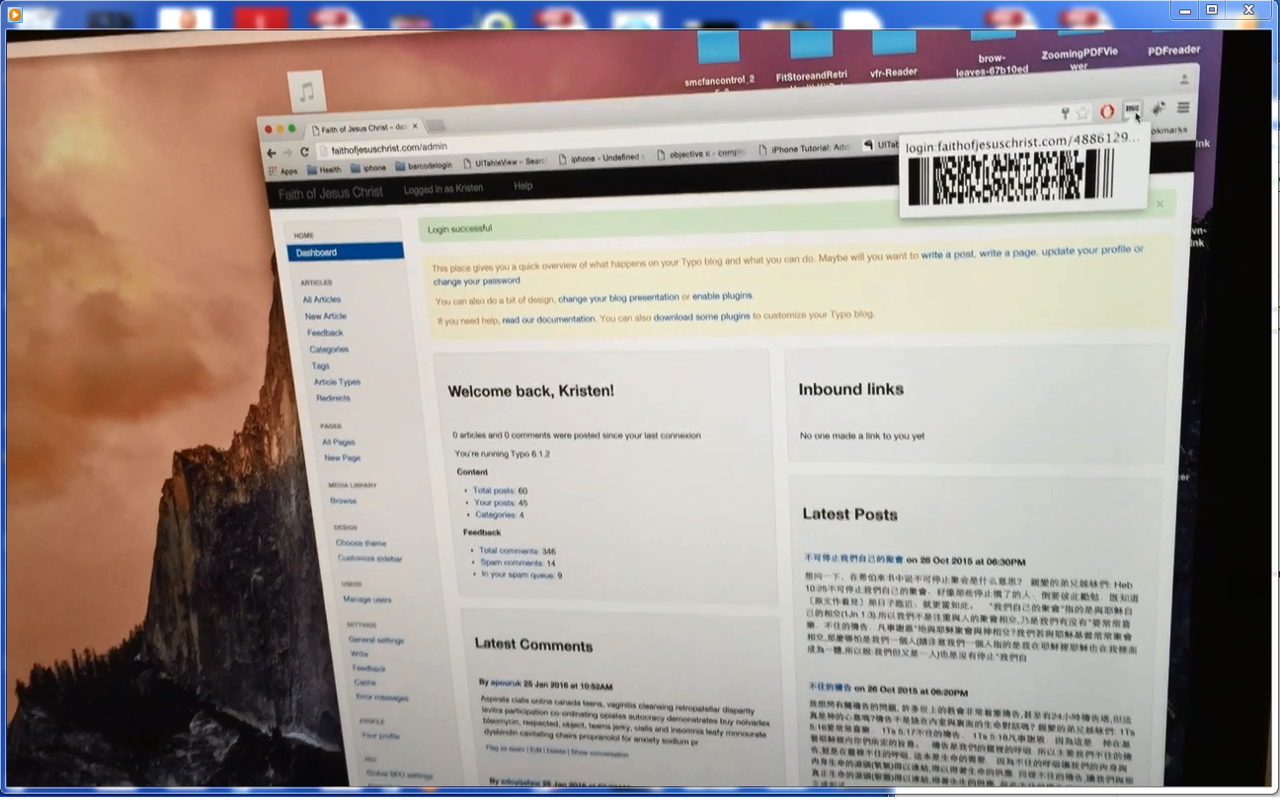The height and width of the screenshot is (800, 1280).
Task: Click the 'change your password' link
Action: tap(477, 282)
